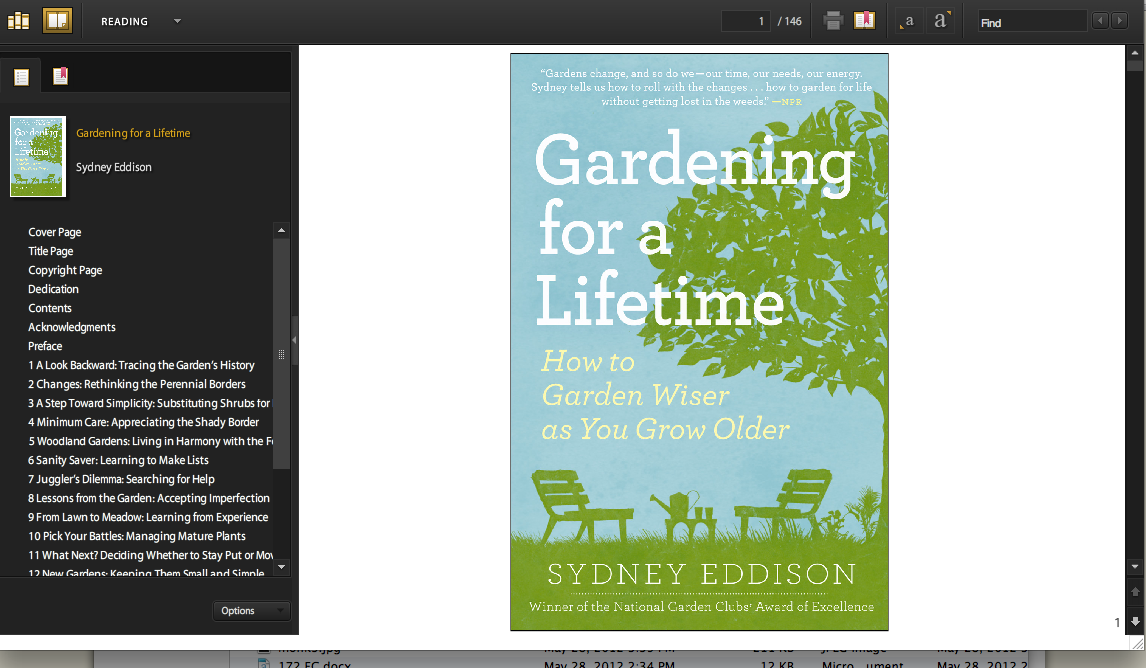Viewport: 1146px width, 668px height.
Task: Go to next page arrow at bottom right
Action: pos(1135,621)
